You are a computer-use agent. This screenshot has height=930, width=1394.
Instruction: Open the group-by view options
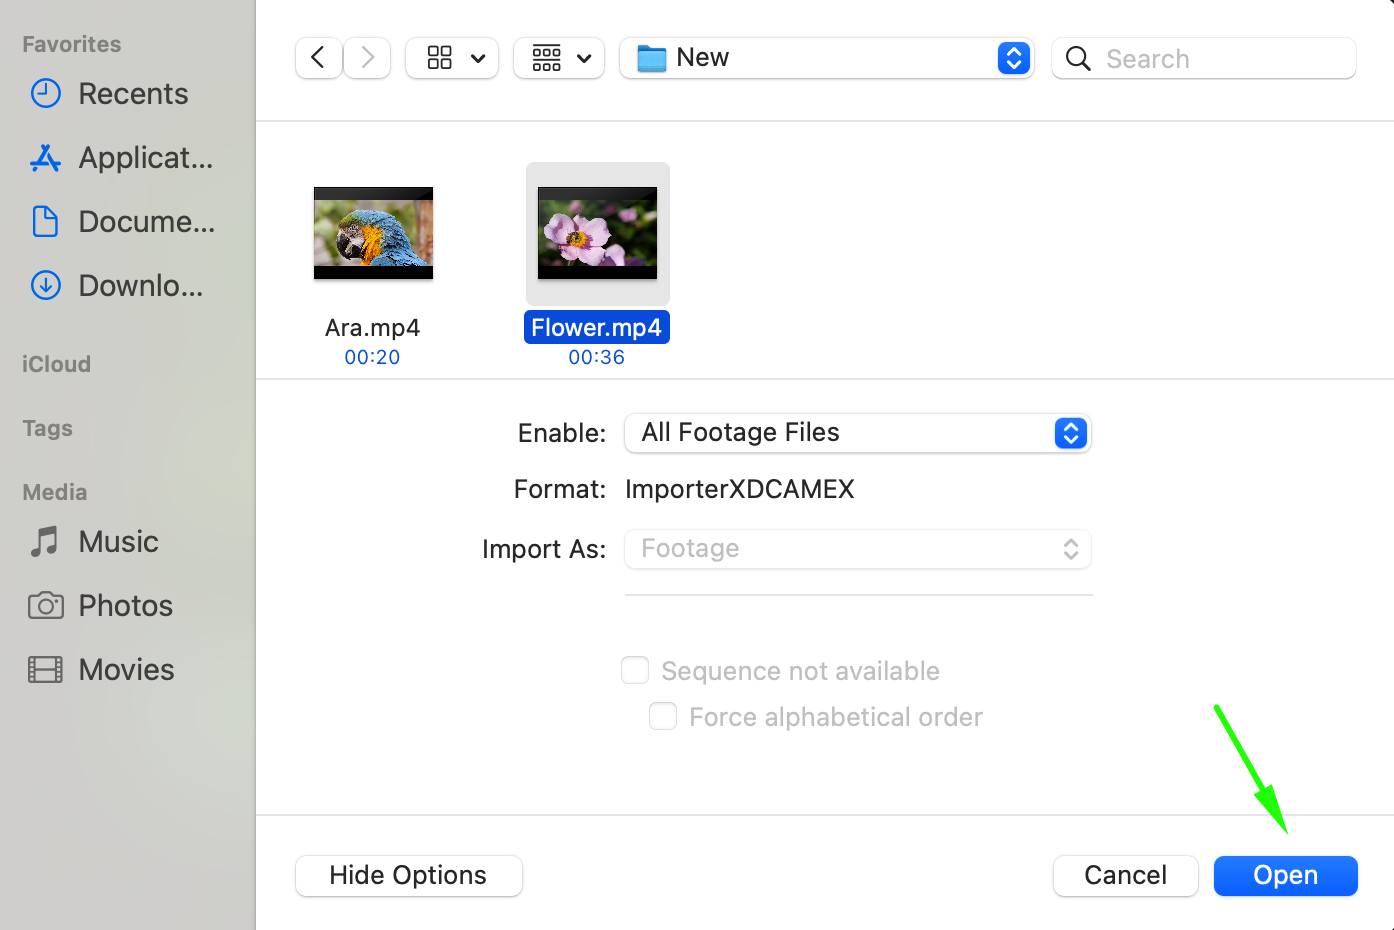tap(559, 58)
